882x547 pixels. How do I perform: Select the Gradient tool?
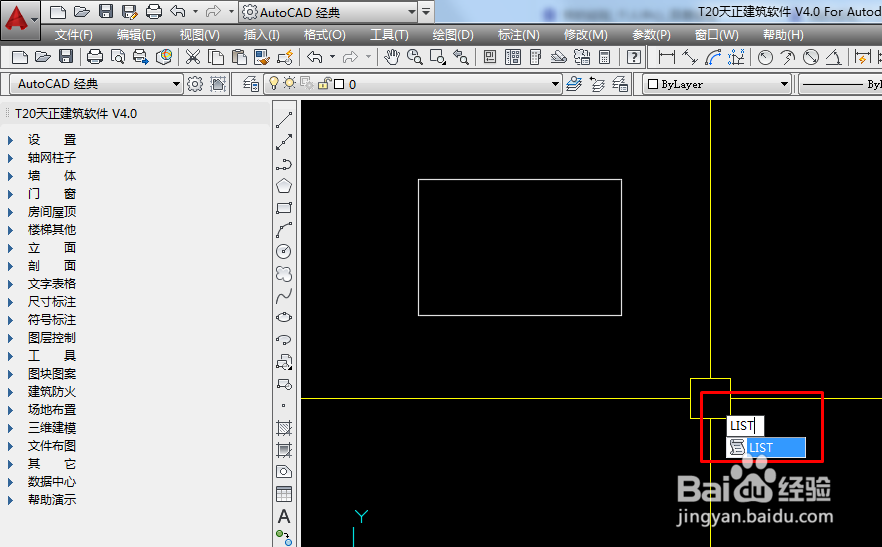coord(284,450)
